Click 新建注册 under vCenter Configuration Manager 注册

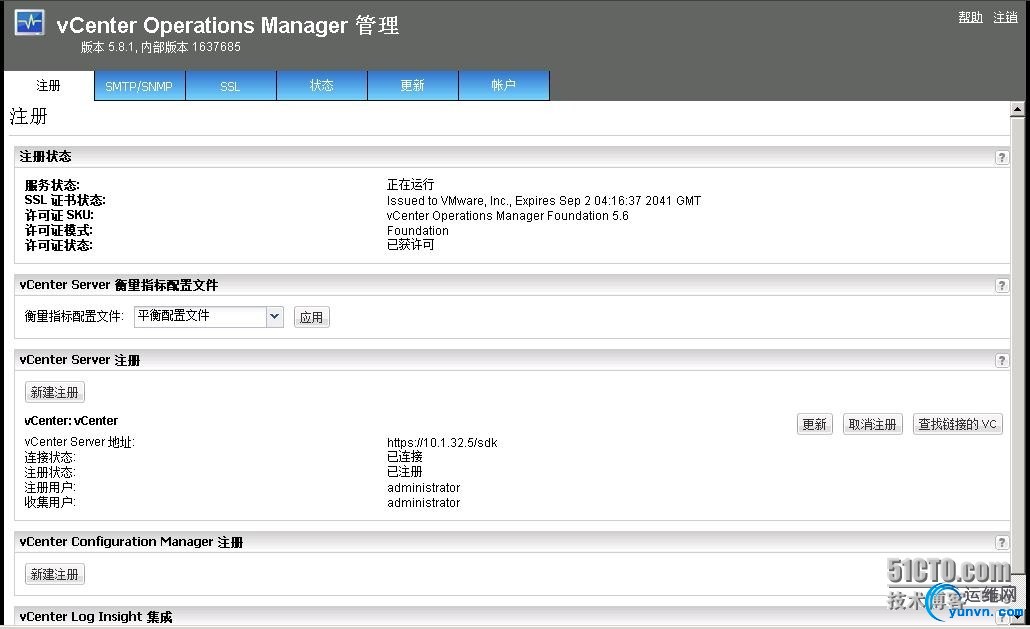click(x=55, y=575)
